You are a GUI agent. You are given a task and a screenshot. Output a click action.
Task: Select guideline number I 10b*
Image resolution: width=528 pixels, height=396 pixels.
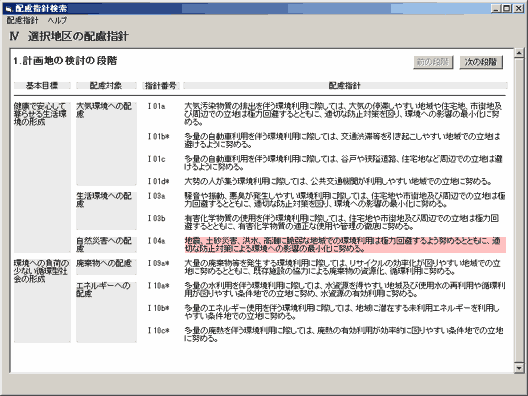click(x=158, y=308)
